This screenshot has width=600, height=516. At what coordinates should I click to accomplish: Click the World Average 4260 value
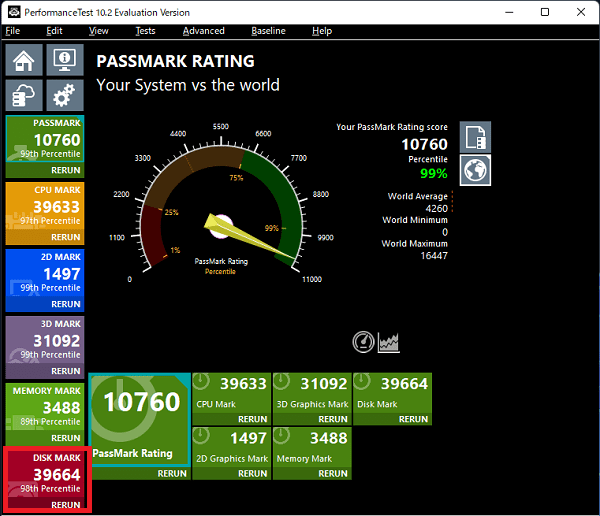point(437,209)
